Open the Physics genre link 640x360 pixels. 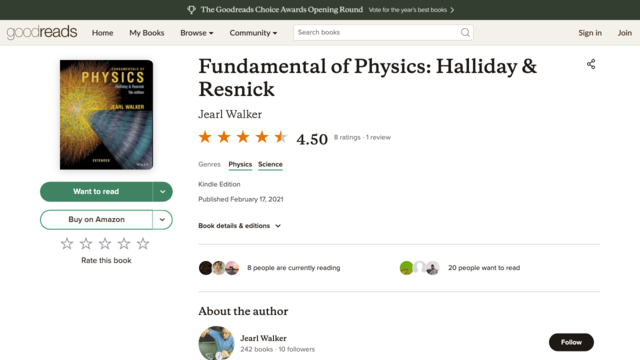(240, 164)
